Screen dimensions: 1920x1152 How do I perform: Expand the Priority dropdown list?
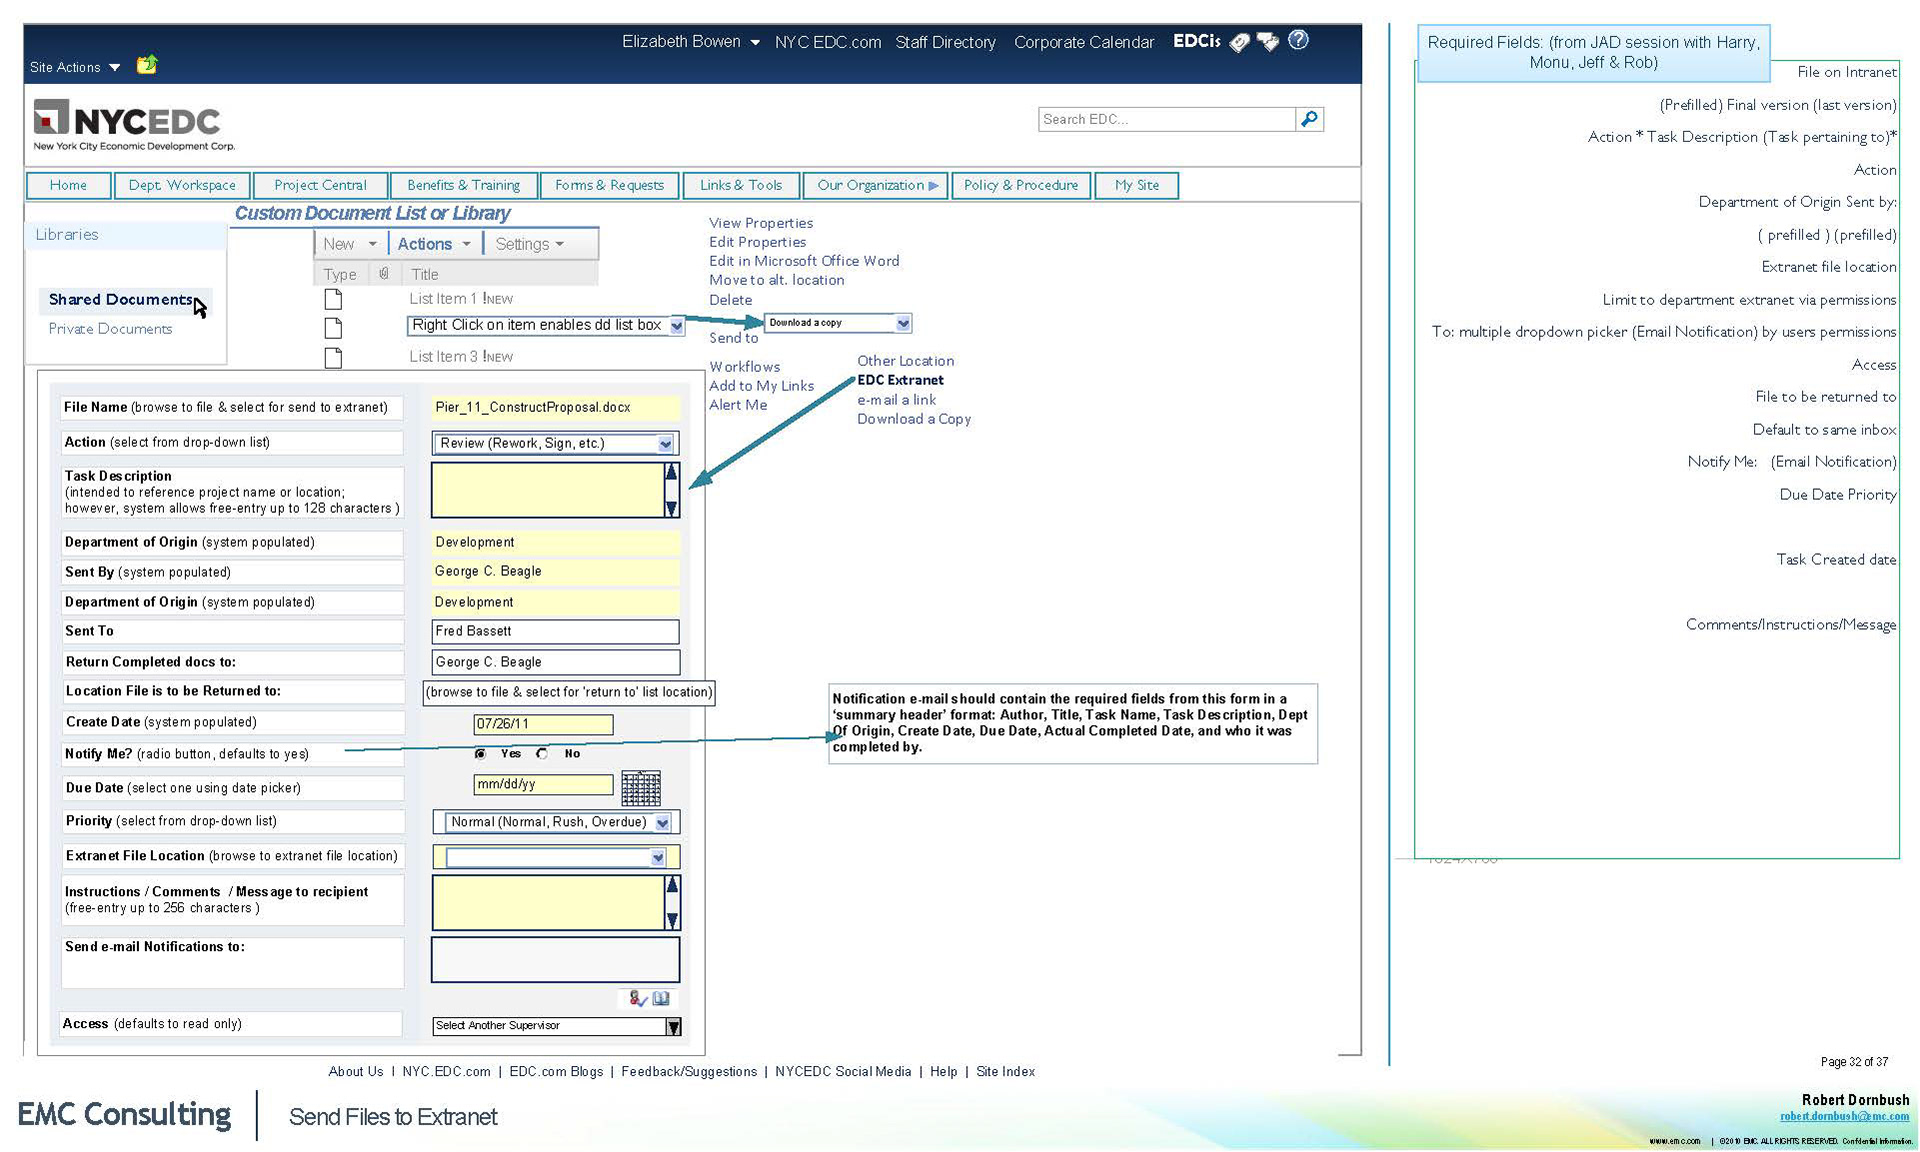(662, 823)
